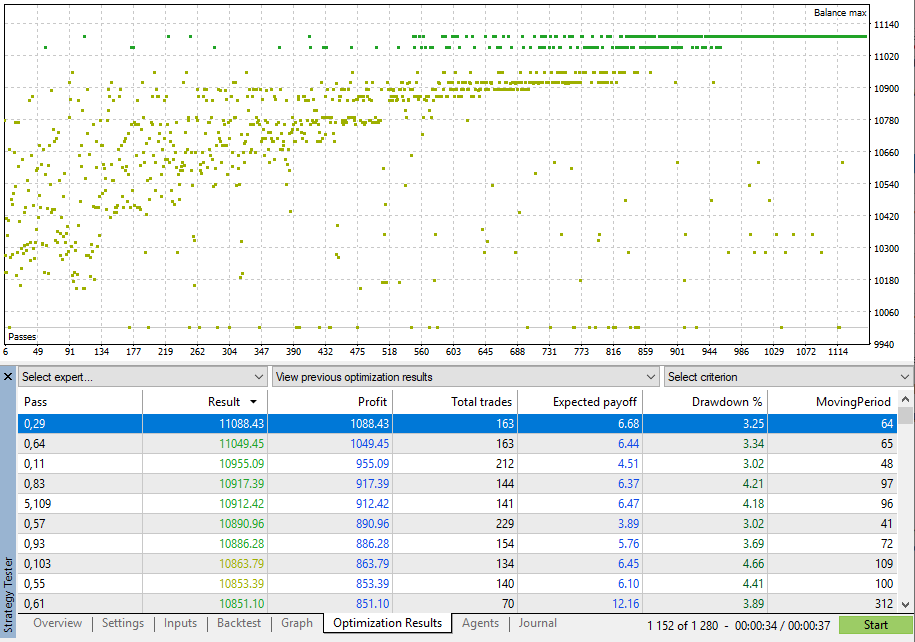The width and height of the screenshot is (915, 642).
Task: Open the Select criterion dropdown
Action: tap(787, 377)
